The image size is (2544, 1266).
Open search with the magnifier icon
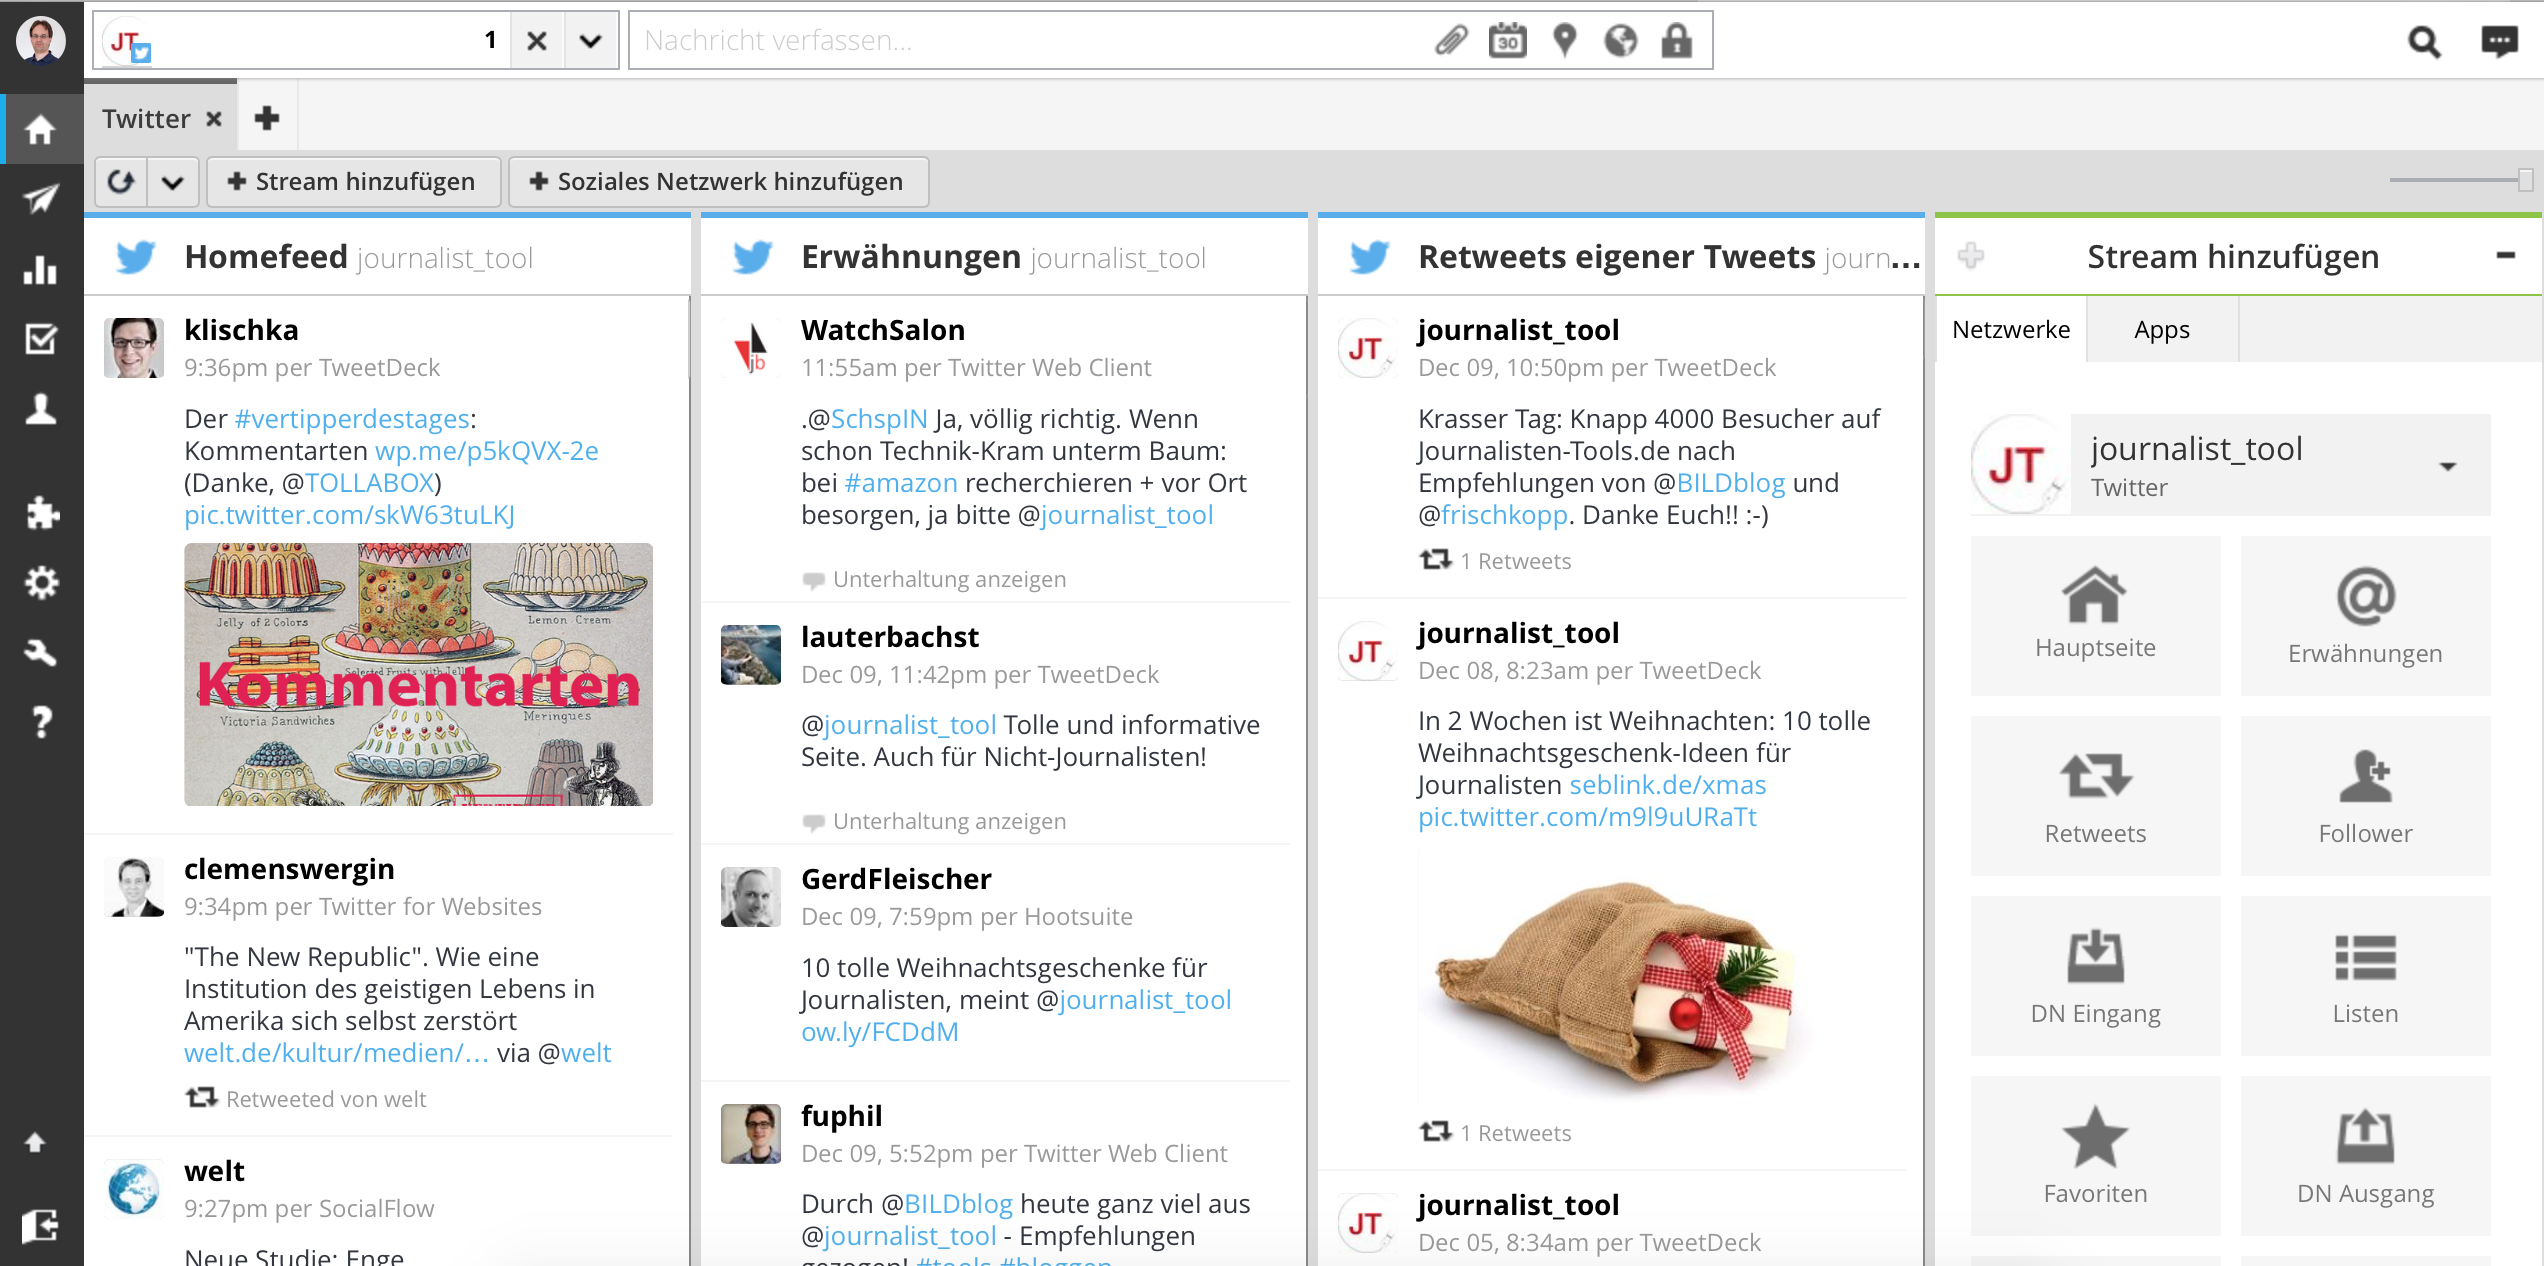[2424, 41]
